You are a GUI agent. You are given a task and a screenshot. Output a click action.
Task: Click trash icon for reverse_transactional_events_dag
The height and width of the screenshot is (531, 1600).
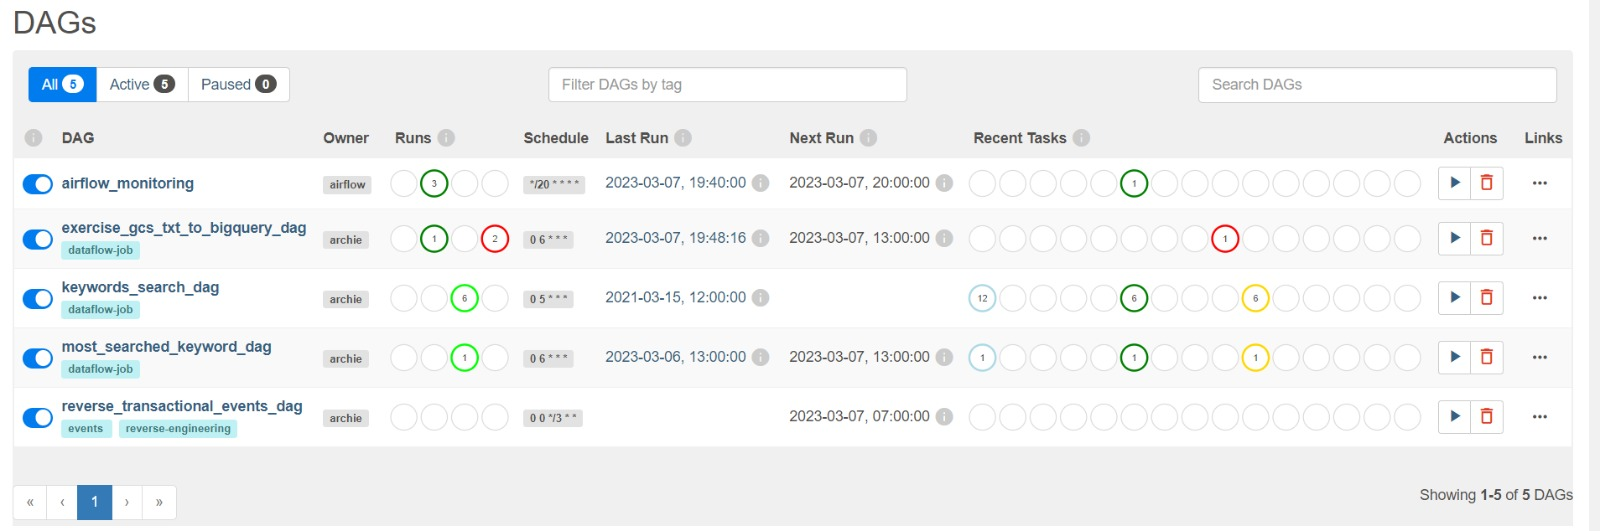pos(1487,416)
